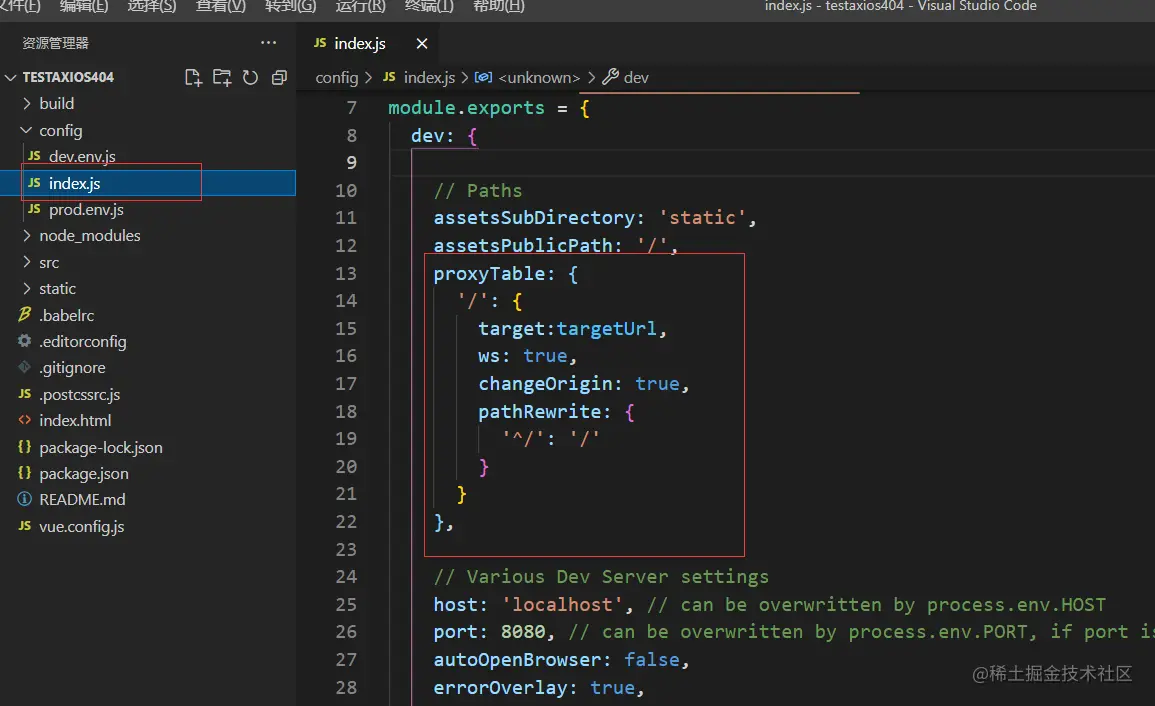Click the JS icon beside prod.env.js
The width and height of the screenshot is (1155, 706).
pos(34,209)
